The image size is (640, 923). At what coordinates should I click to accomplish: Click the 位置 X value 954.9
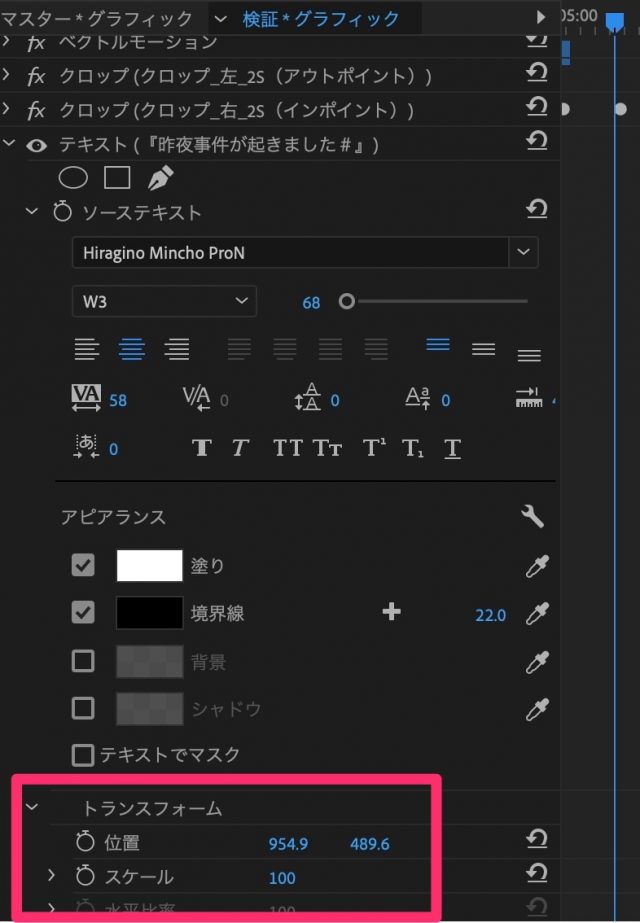tap(288, 844)
